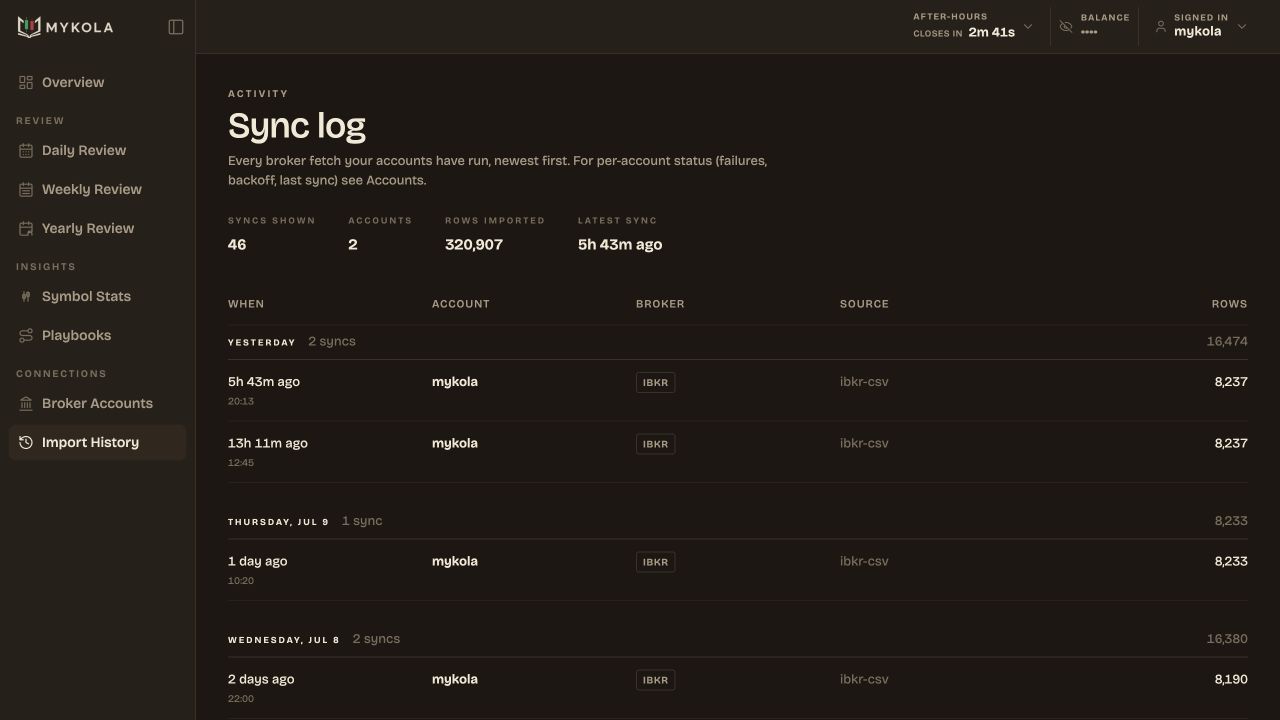
Task: Click the 5h 43m ago sync row timestamp
Action: pos(264,381)
